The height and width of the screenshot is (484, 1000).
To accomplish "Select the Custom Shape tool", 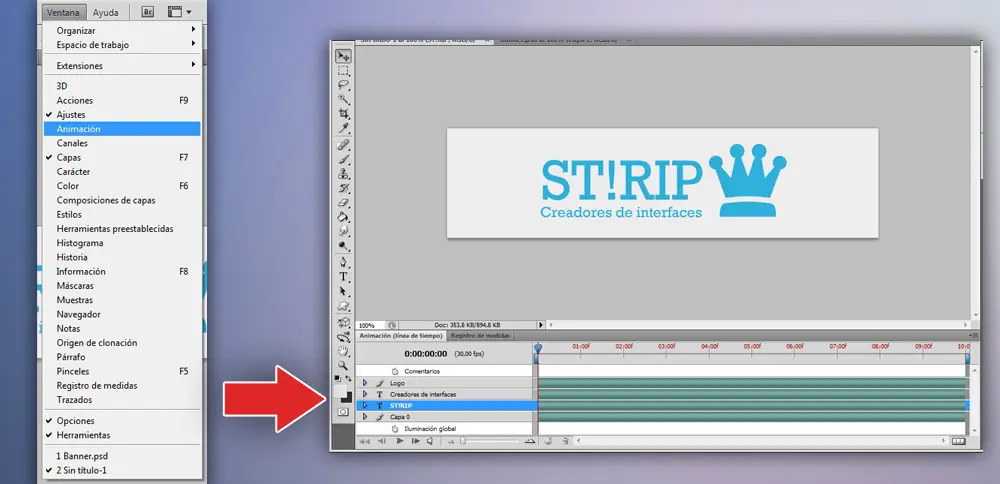I will [344, 305].
